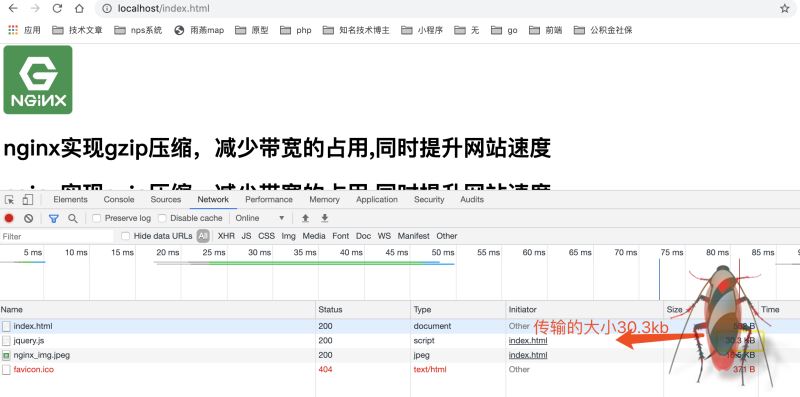The height and width of the screenshot is (397, 800).
Task: Filter requests by CSS
Action: [x=266, y=236]
